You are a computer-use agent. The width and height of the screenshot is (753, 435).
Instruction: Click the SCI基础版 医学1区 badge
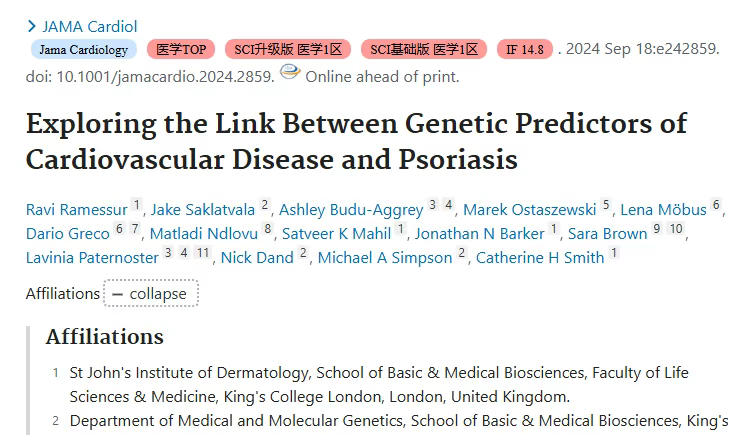[x=424, y=49]
